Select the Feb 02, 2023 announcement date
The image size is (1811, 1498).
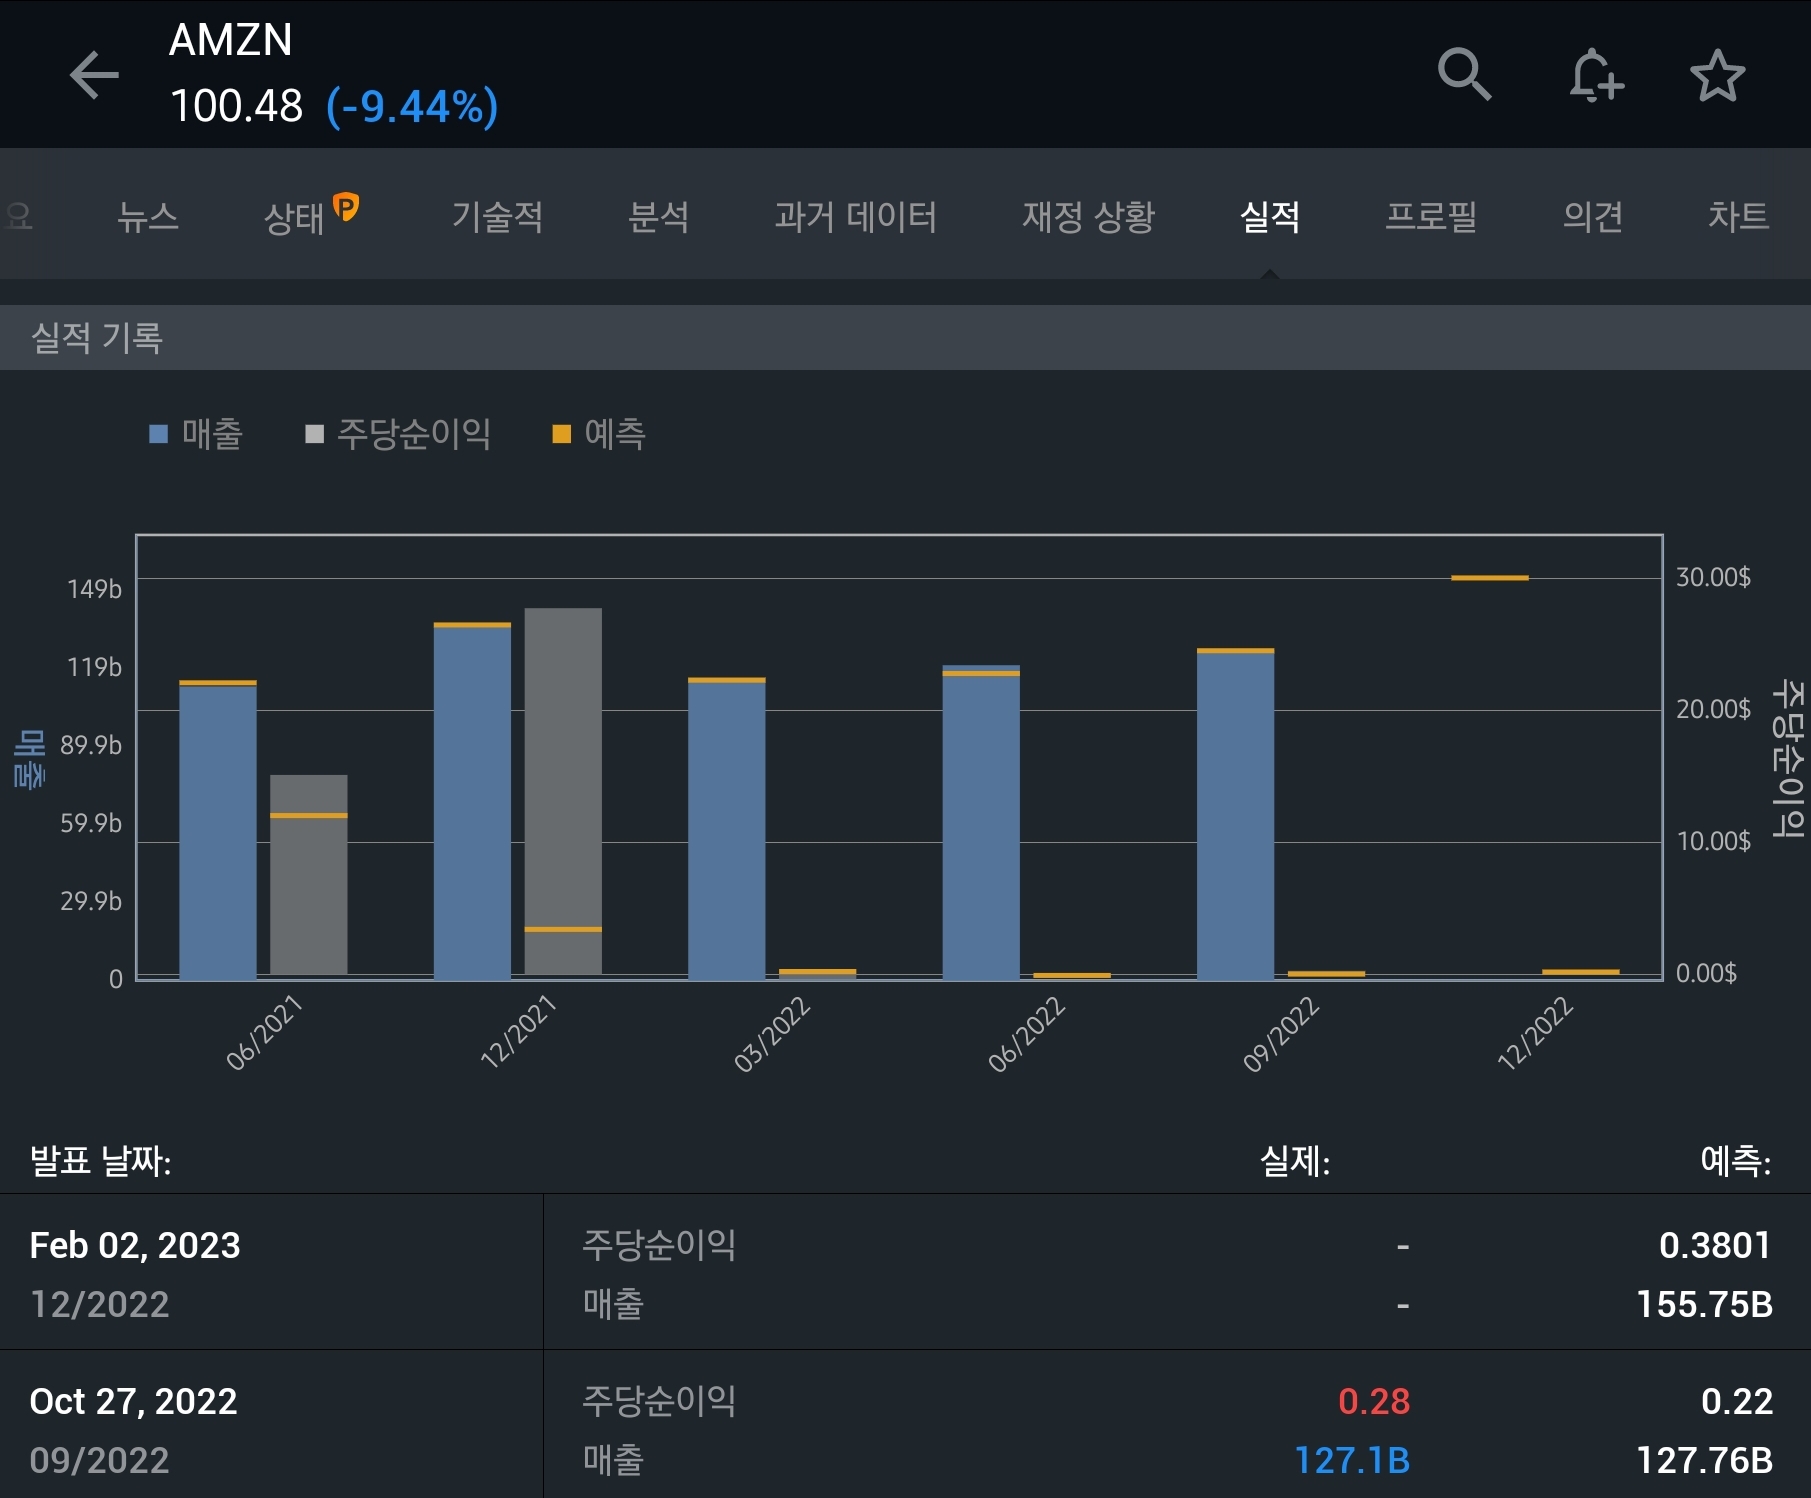pos(135,1245)
